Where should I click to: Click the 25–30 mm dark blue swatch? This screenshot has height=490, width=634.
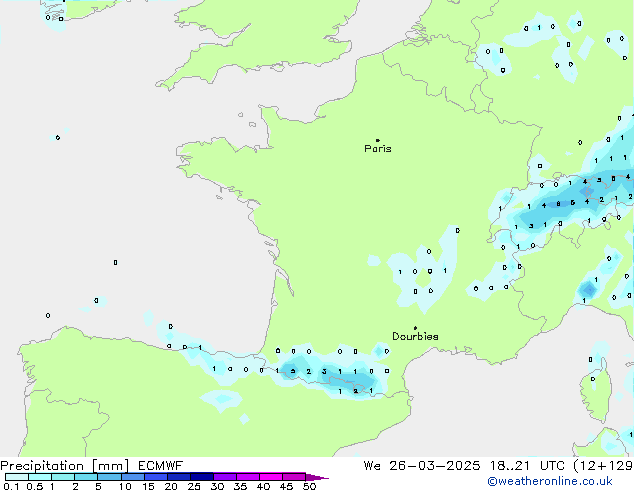(x=202, y=477)
